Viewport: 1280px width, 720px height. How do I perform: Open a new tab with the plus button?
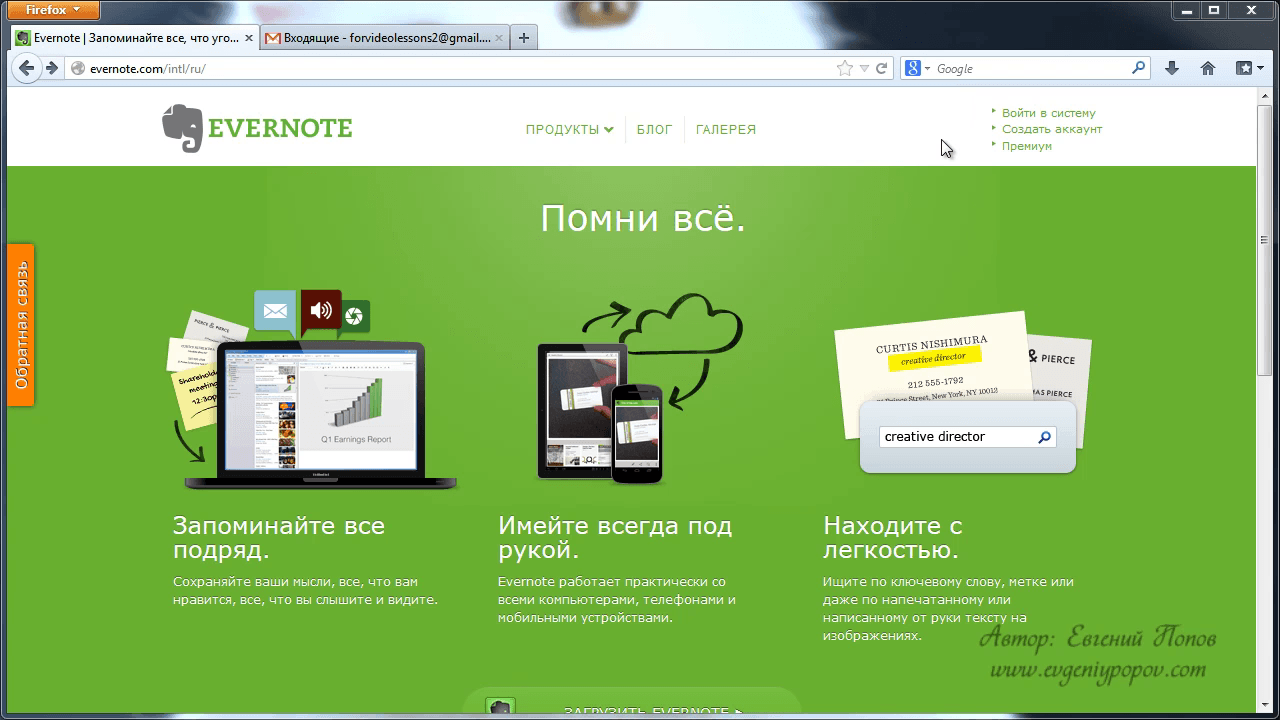click(524, 38)
